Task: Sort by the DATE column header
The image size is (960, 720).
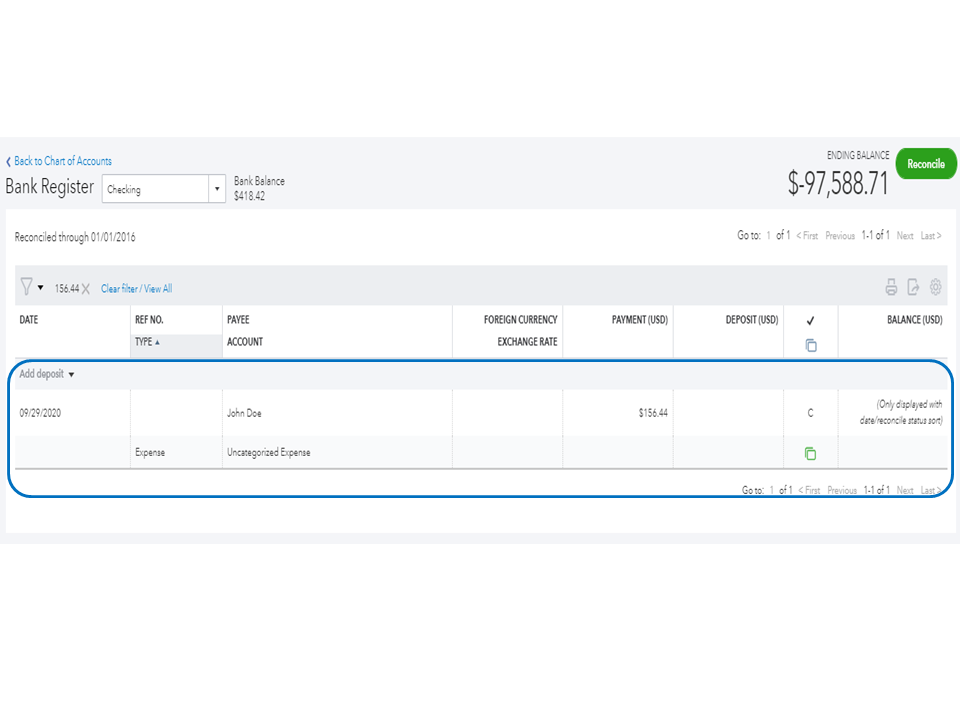Action: pyautogui.click(x=29, y=320)
